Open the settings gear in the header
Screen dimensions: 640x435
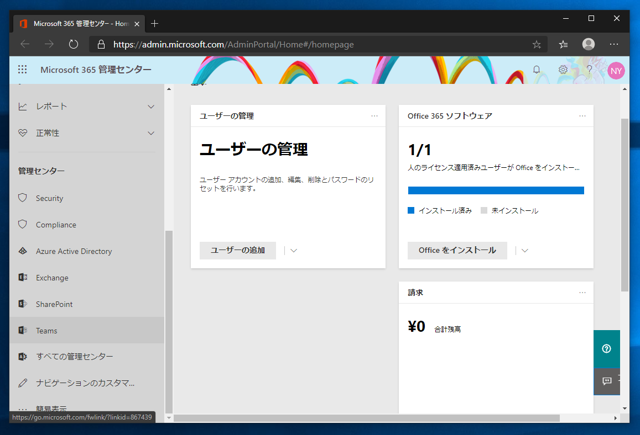[x=563, y=70]
